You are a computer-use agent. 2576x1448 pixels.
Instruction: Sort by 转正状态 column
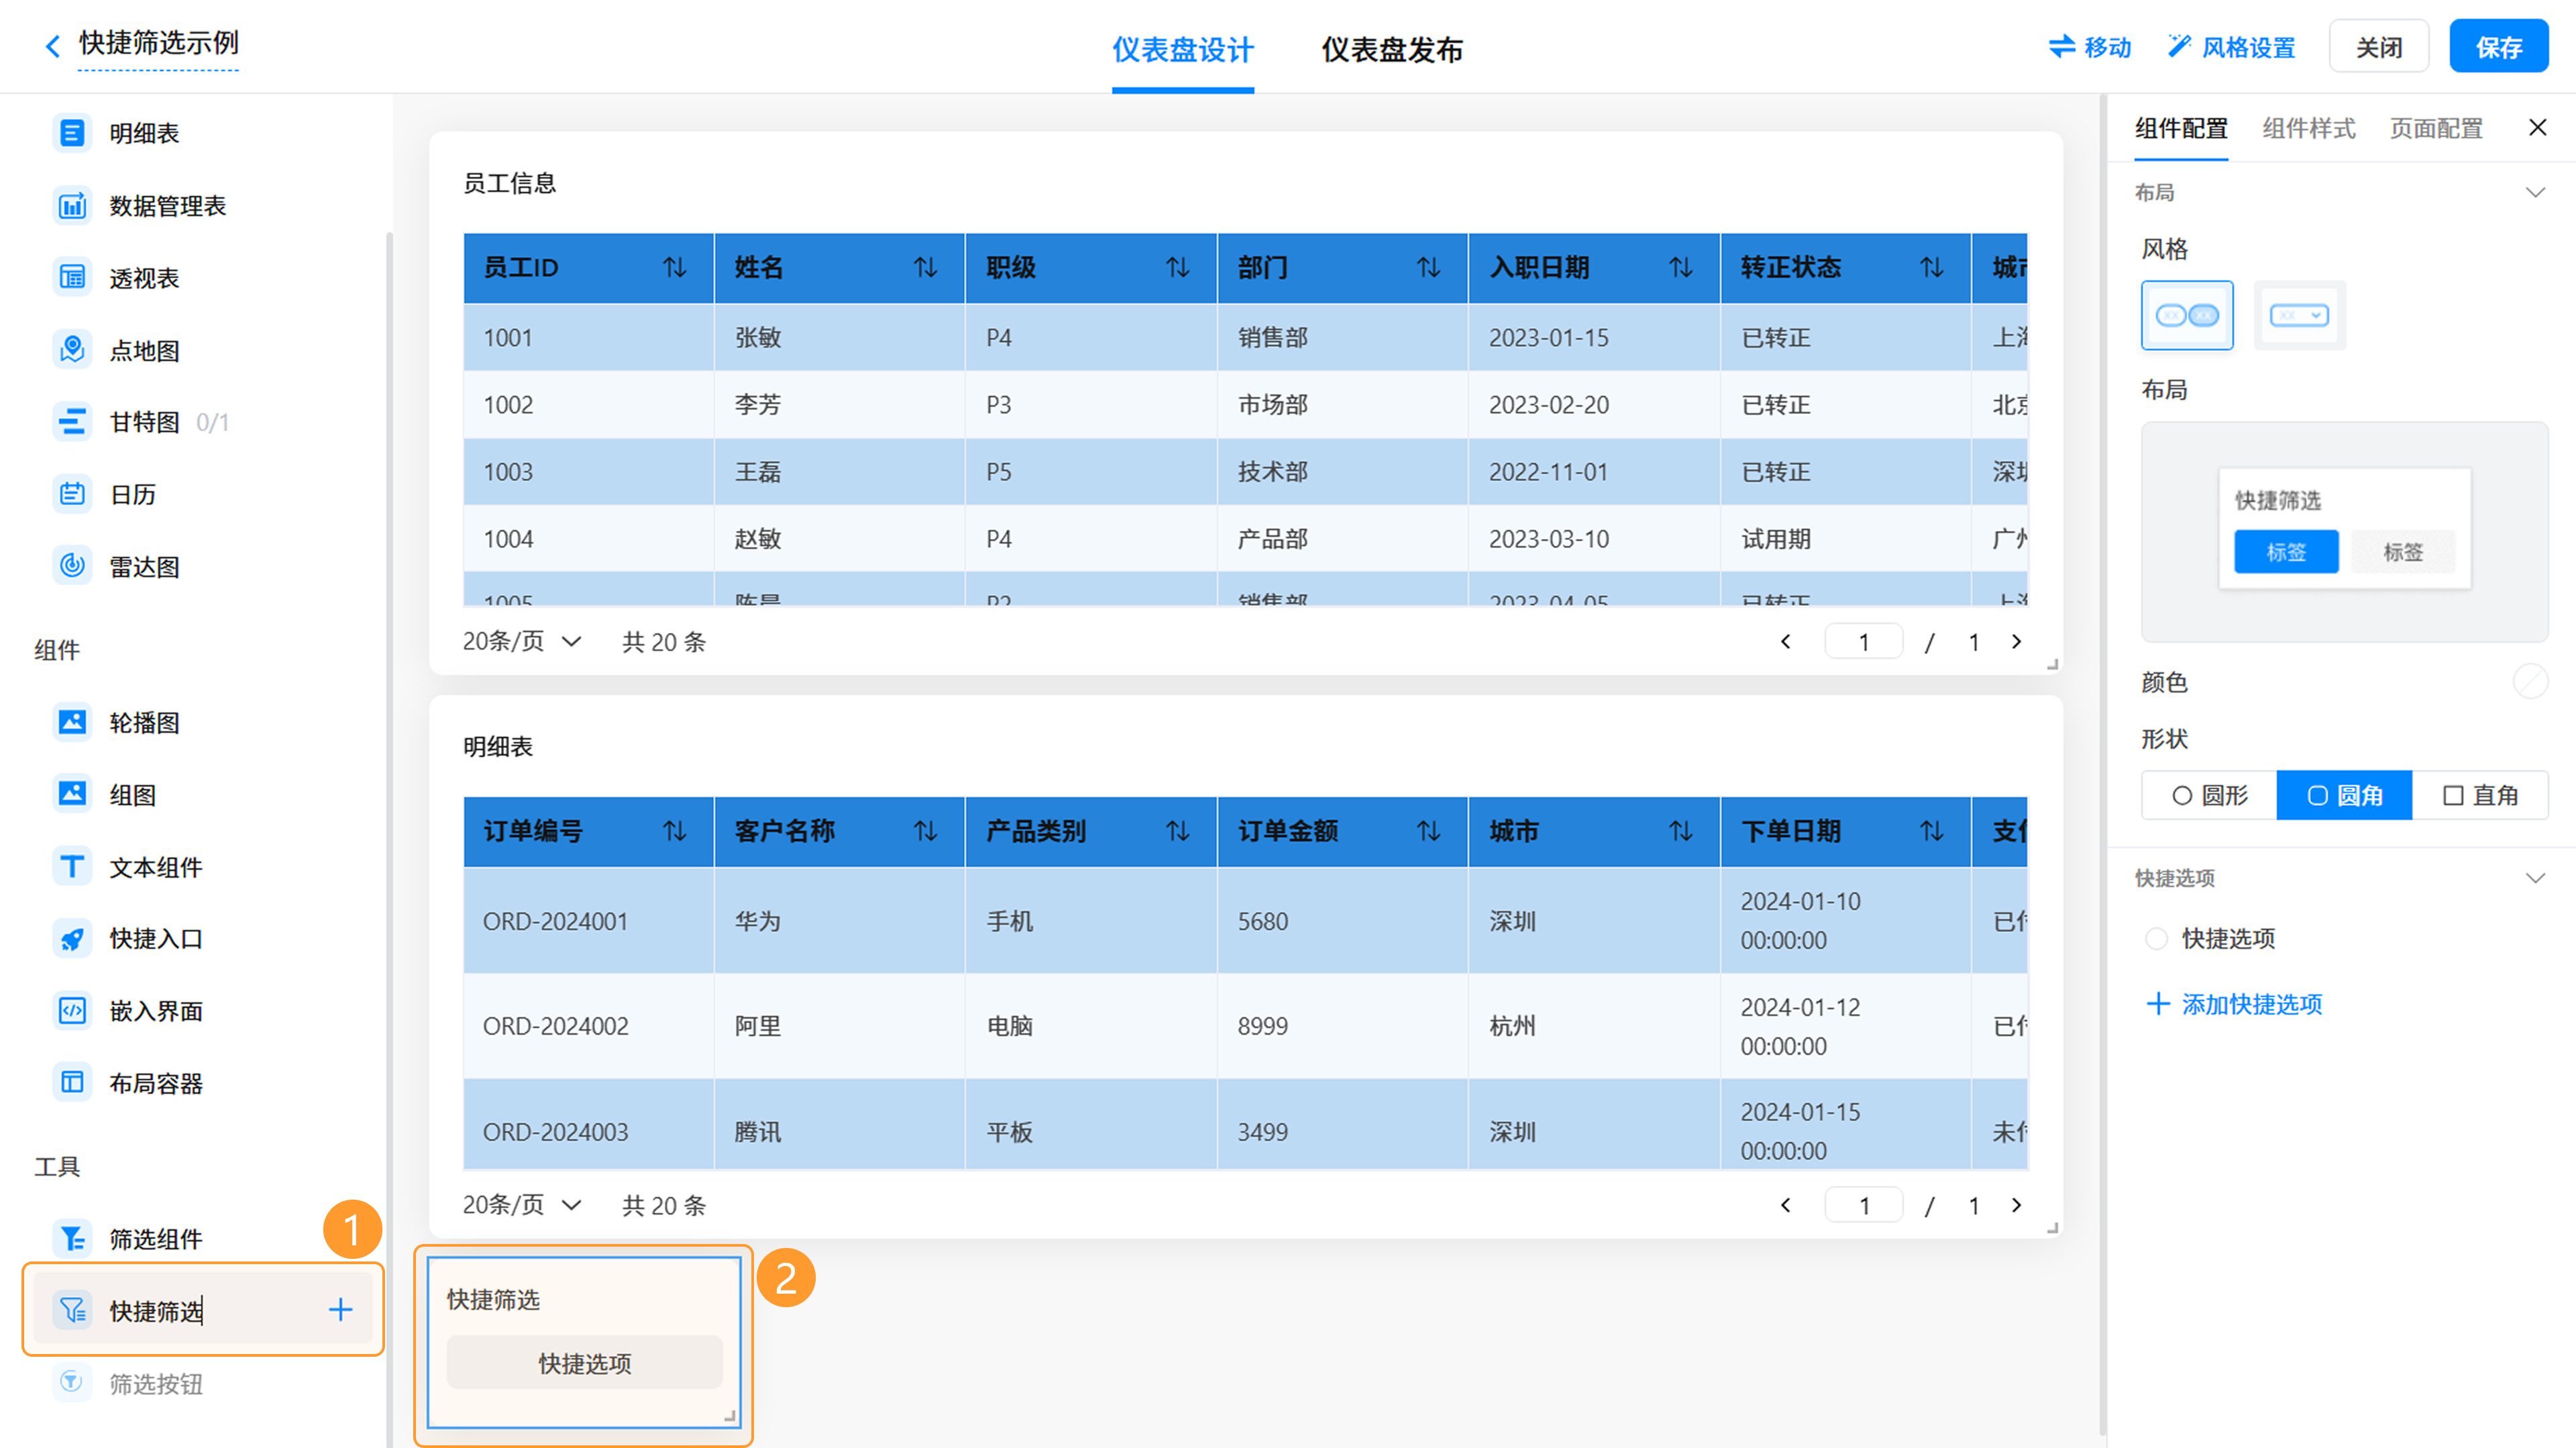(x=1932, y=268)
